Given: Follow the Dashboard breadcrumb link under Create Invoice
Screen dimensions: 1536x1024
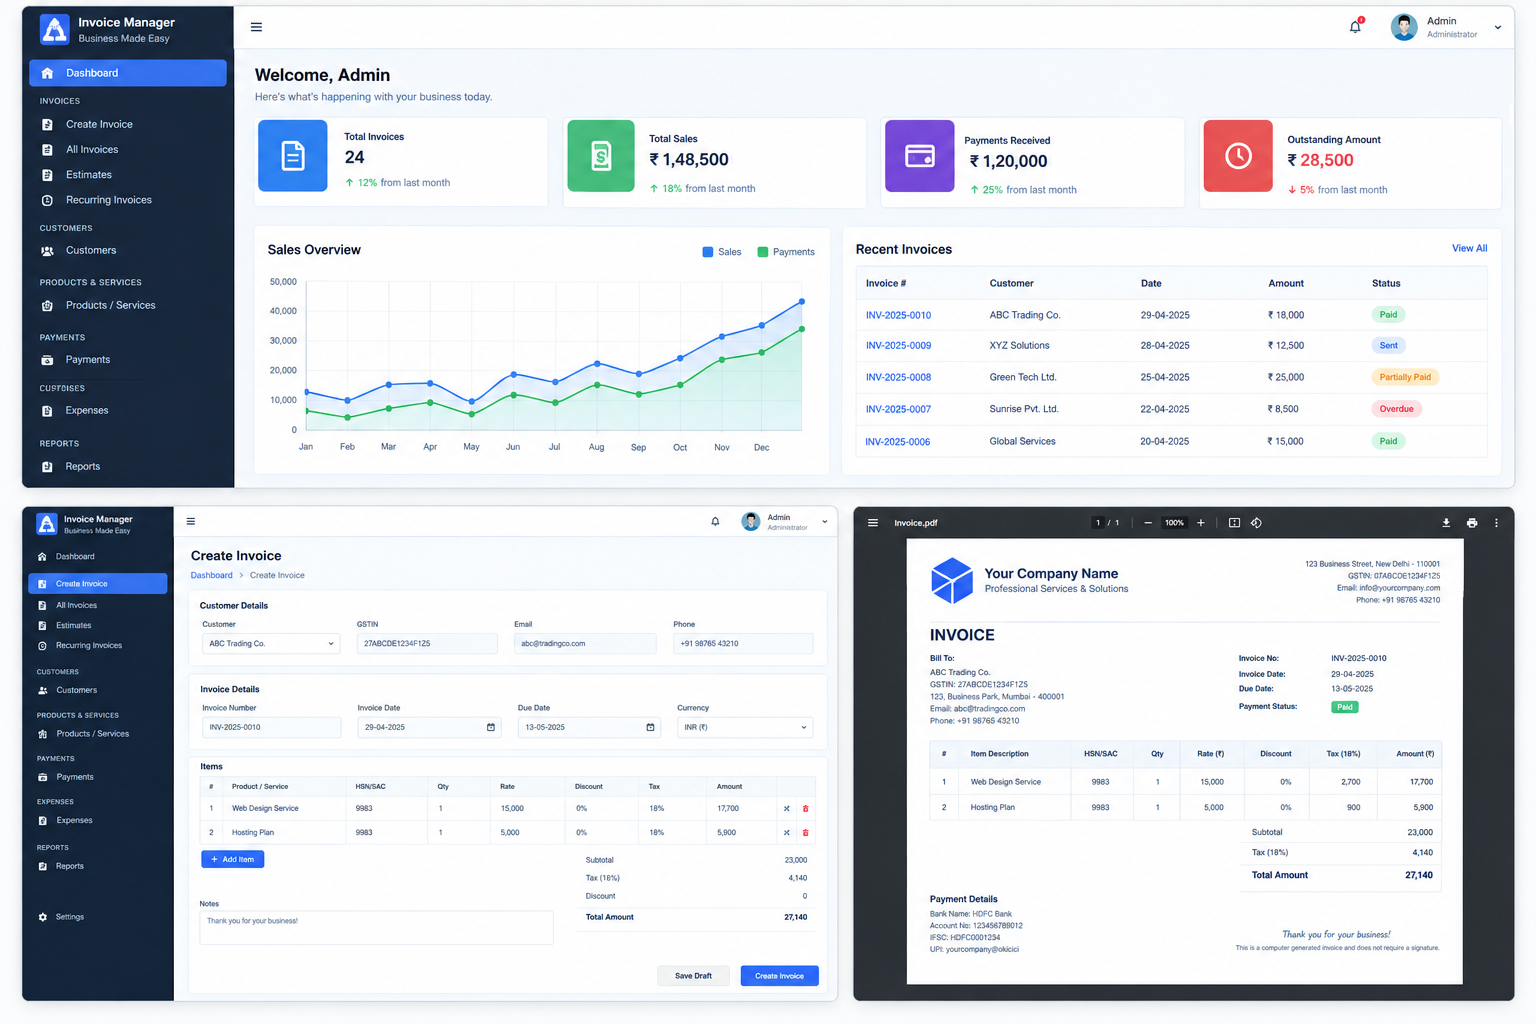Looking at the screenshot, I should click(x=211, y=575).
